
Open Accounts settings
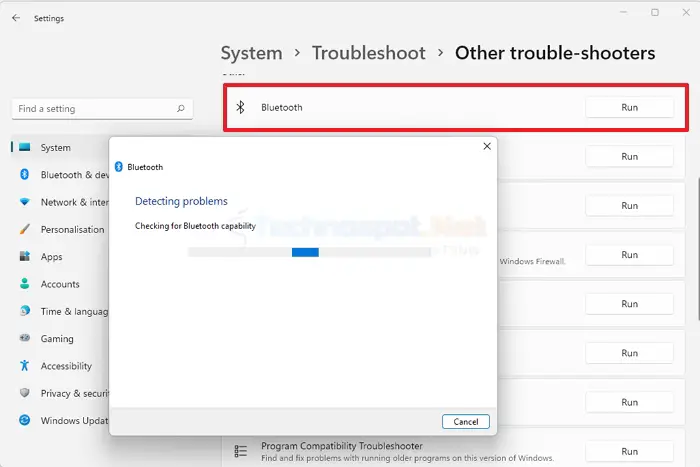click(x=60, y=284)
